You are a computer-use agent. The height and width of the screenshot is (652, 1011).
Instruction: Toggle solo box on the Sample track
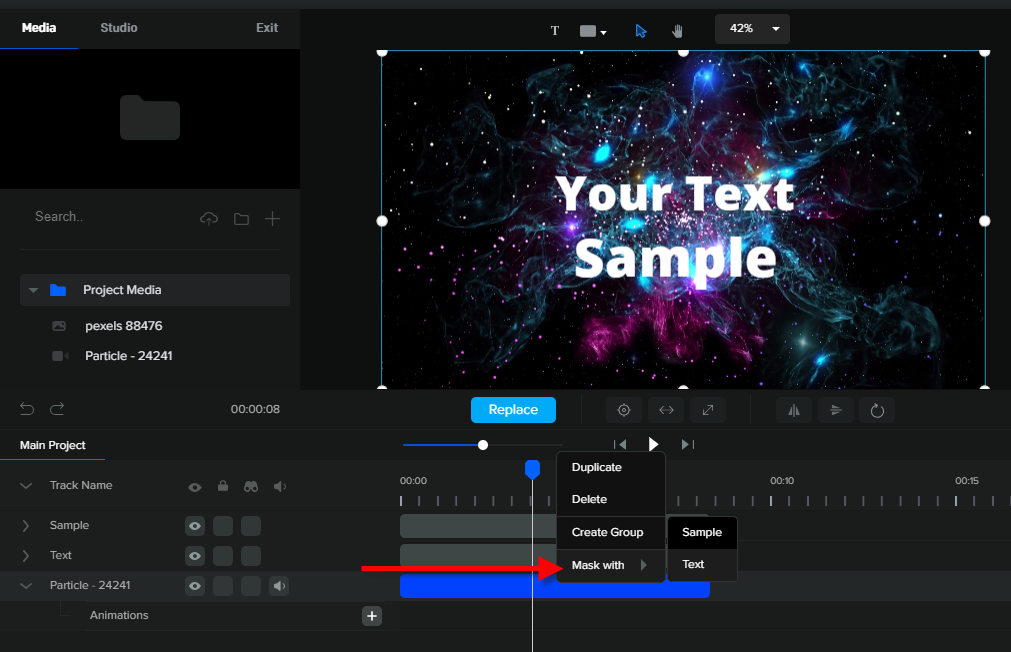251,526
